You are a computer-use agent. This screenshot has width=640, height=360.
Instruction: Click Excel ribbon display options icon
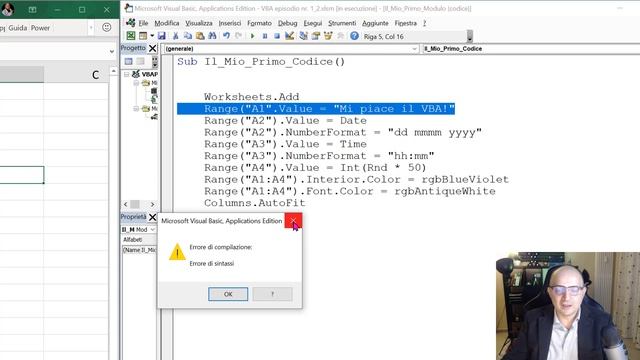coord(32,9)
